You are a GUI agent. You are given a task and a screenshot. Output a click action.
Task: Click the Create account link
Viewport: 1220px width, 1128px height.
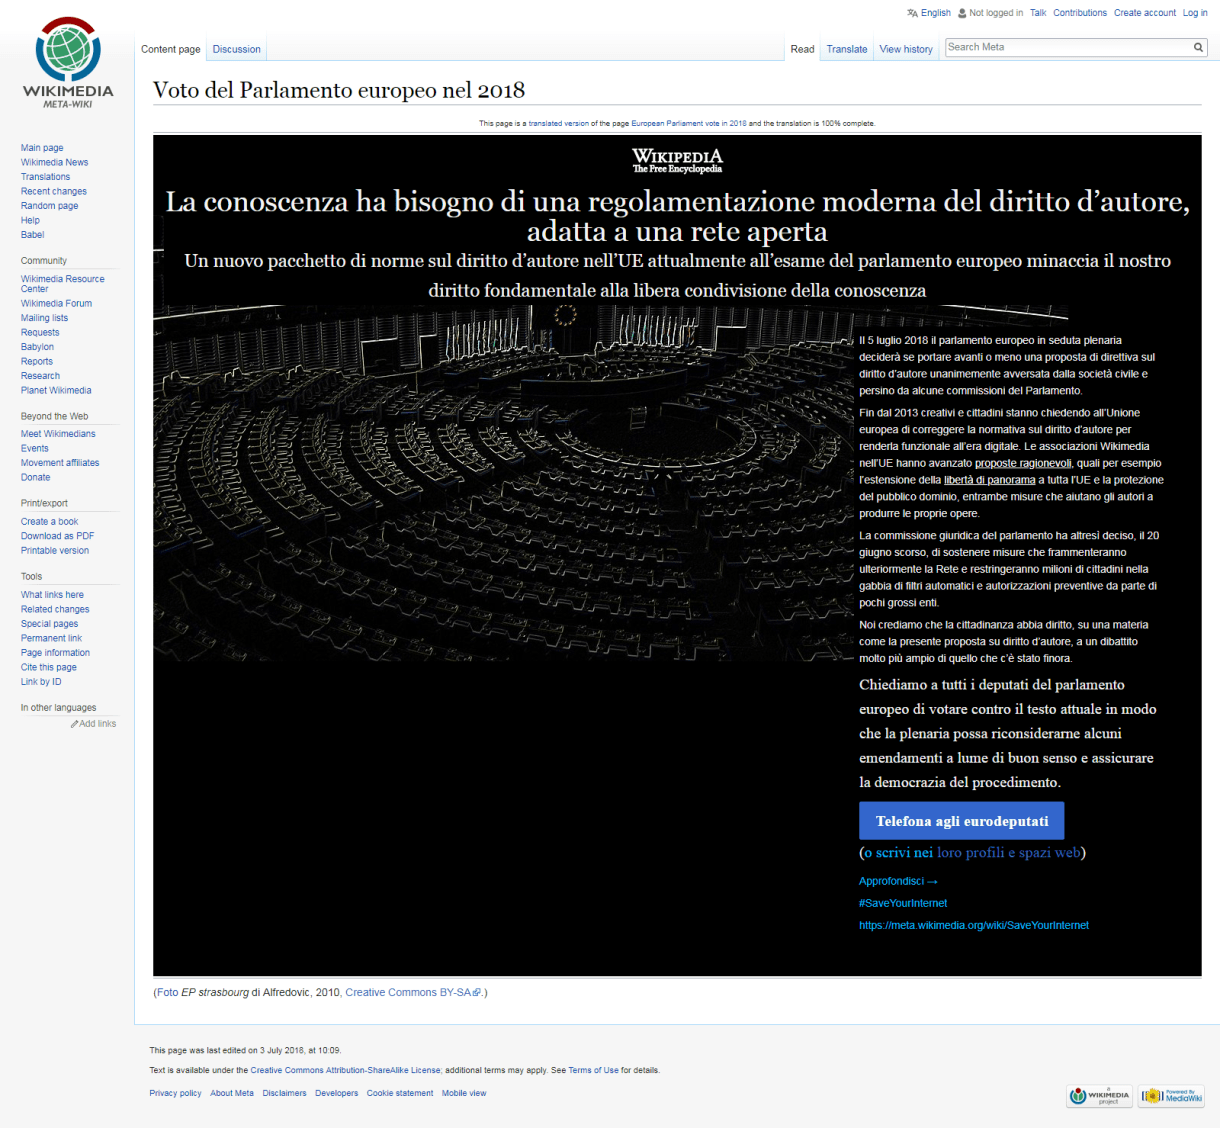1145,13
